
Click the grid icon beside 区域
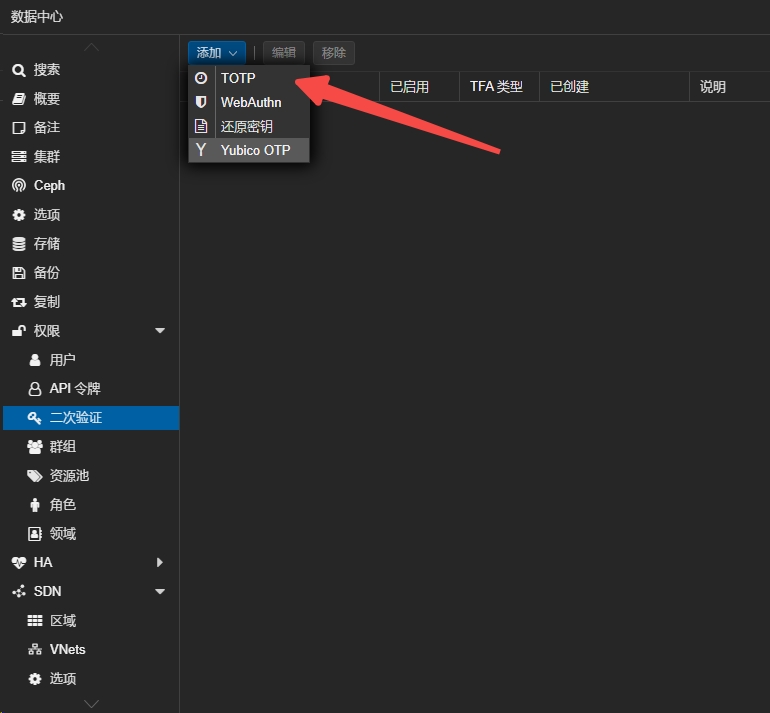[35, 621]
